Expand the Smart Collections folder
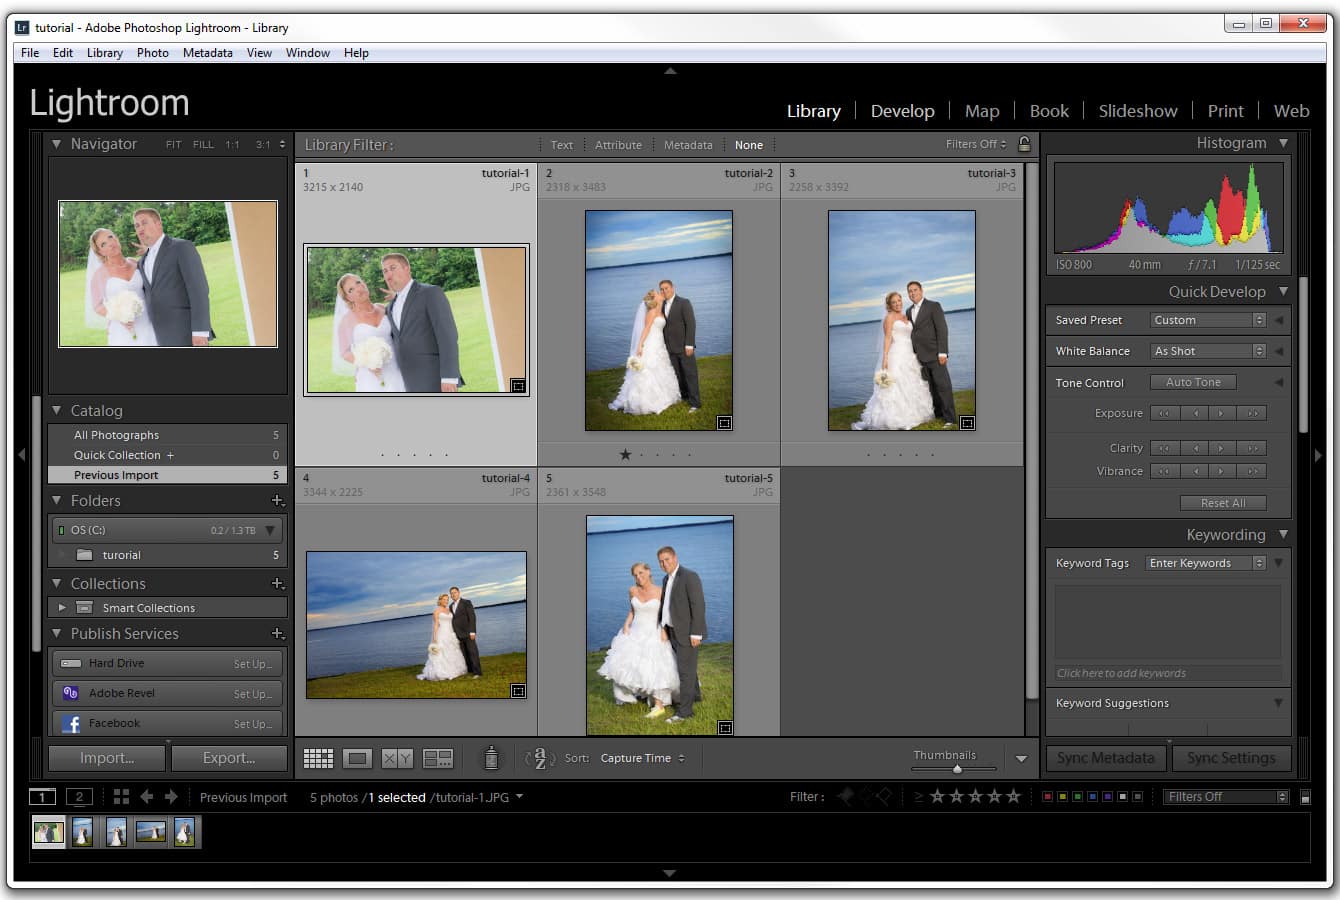This screenshot has height=900, width=1340. click(x=62, y=607)
